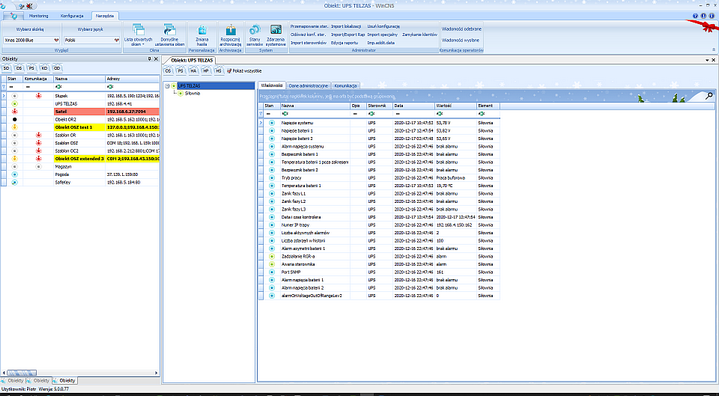The width and height of the screenshot is (719, 396).
Task: Click black state icon of Obiekt OR2
Action: click(x=14, y=120)
